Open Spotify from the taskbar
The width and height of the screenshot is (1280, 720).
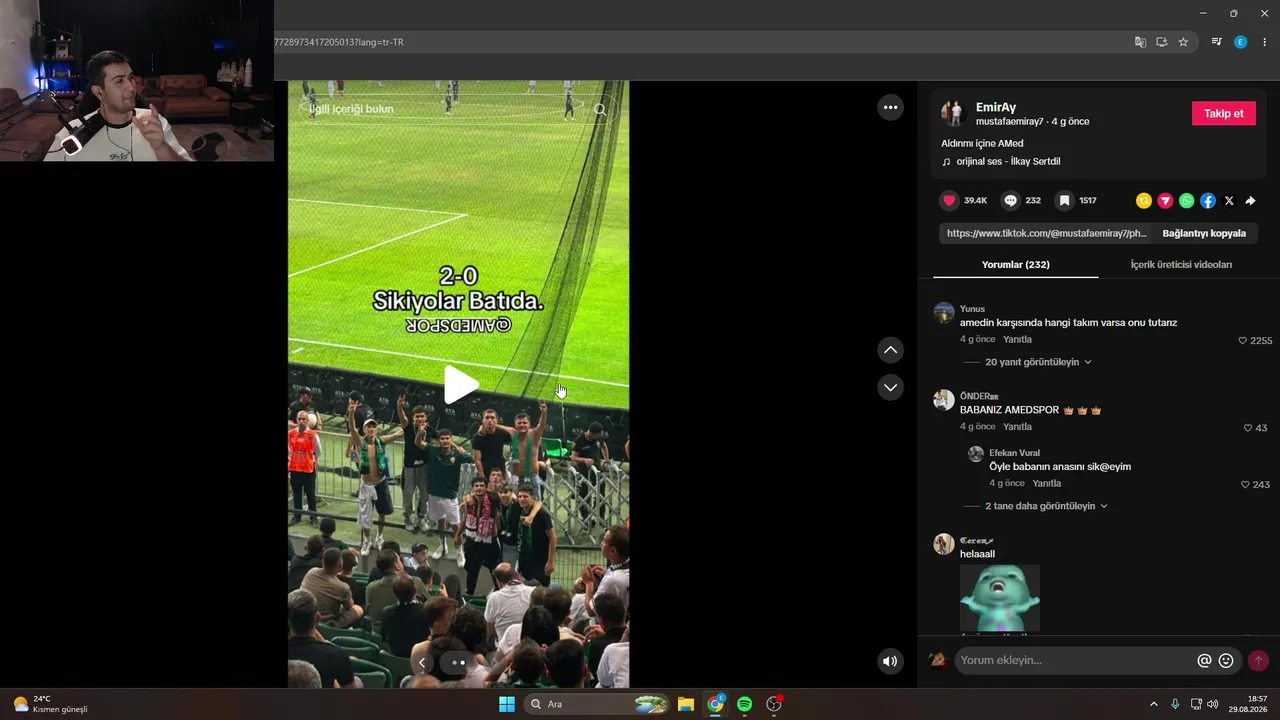click(745, 704)
